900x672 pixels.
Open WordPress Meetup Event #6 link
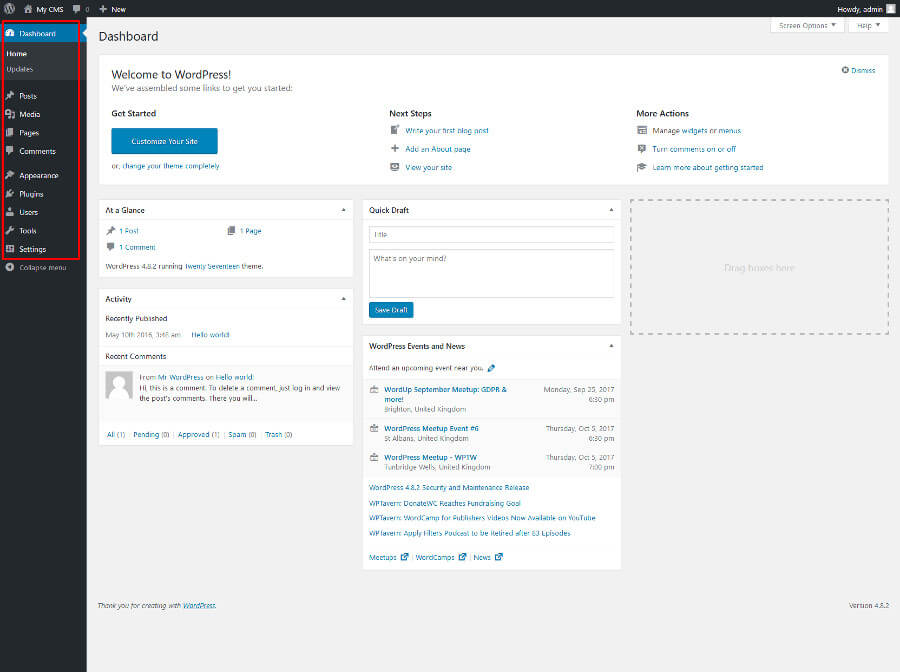[x=431, y=428]
